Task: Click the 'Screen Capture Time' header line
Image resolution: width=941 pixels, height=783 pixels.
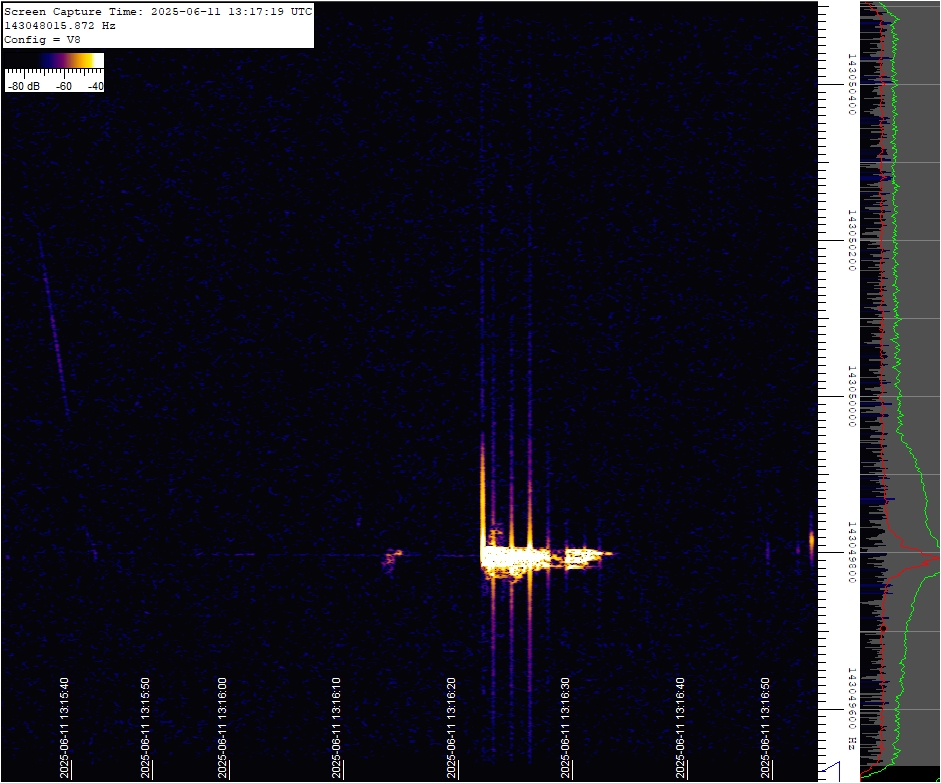Action: (x=158, y=11)
